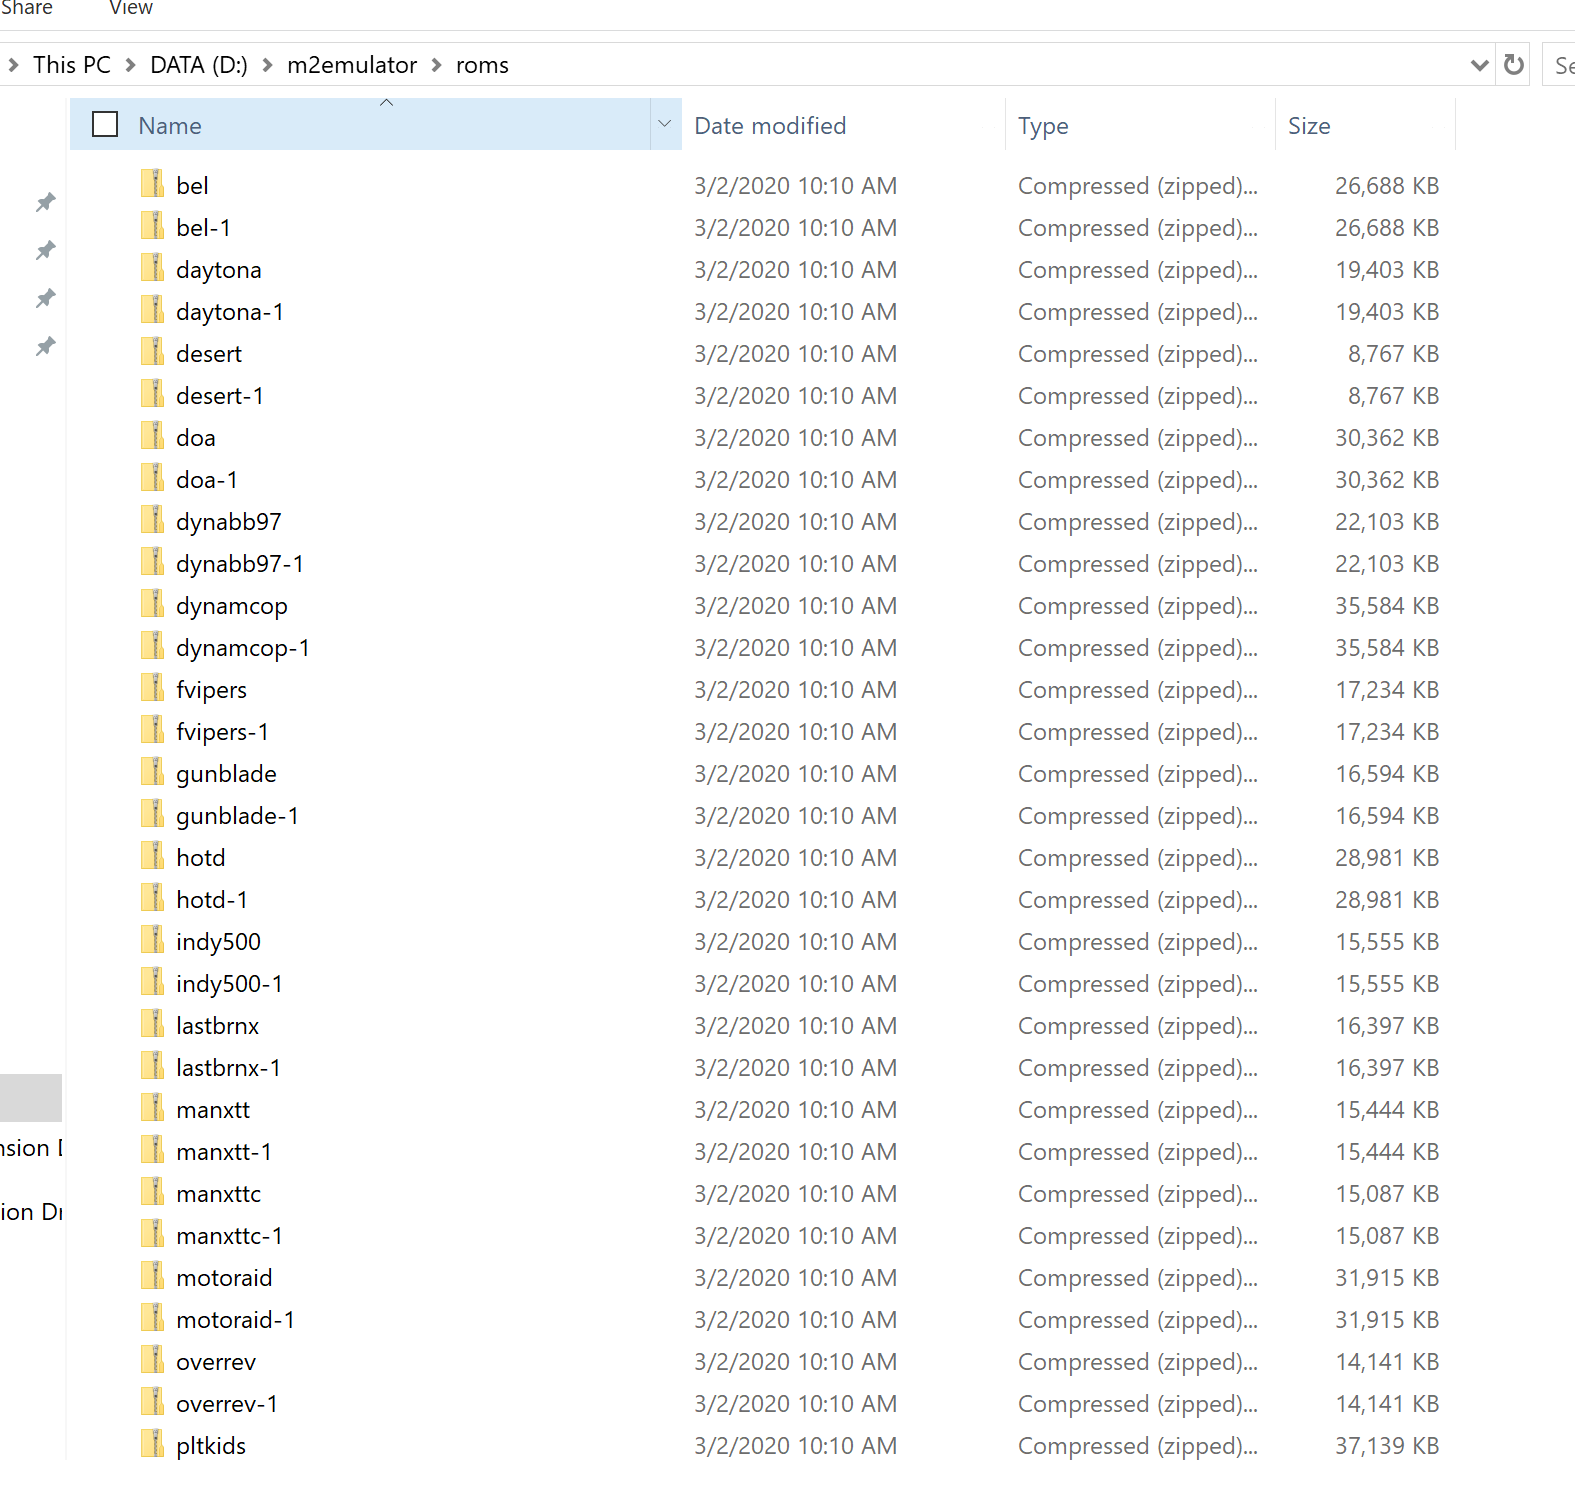Go to DATA (D:) in breadcrumb
Screen dimensions: 1575x1490
pos(199,65)
